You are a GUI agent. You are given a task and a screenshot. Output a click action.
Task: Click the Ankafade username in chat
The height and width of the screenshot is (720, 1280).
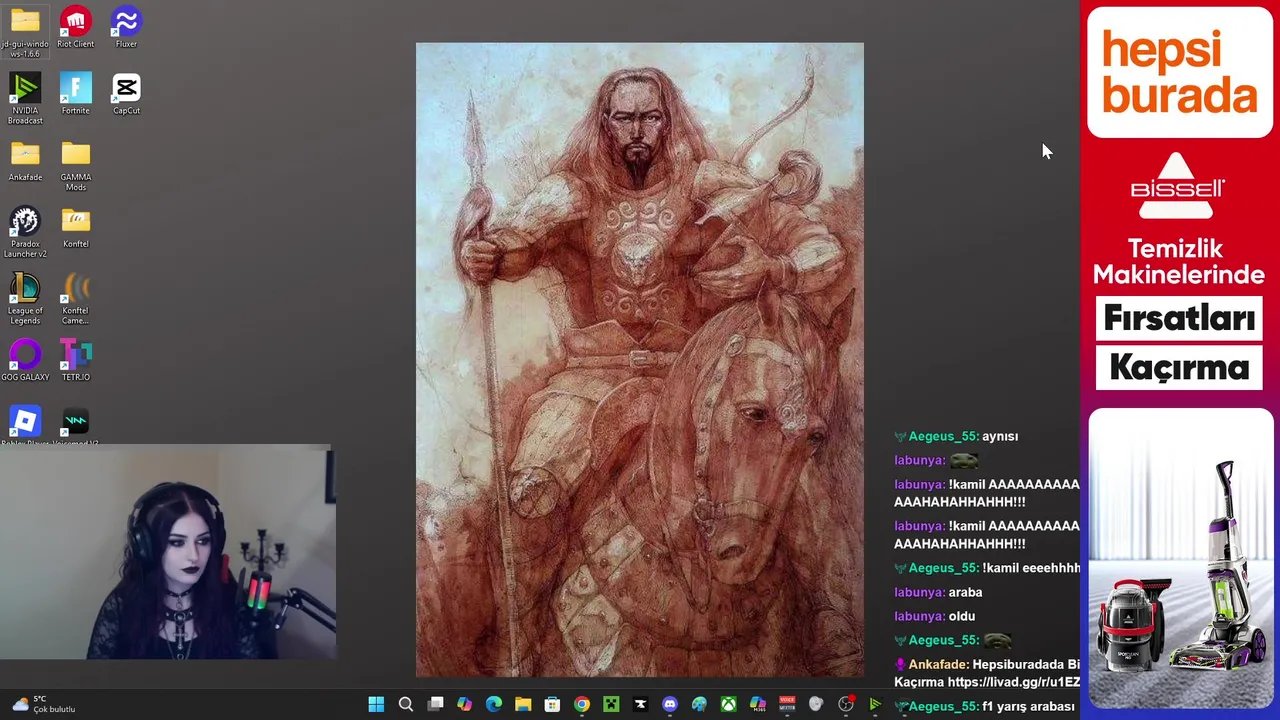937,664
